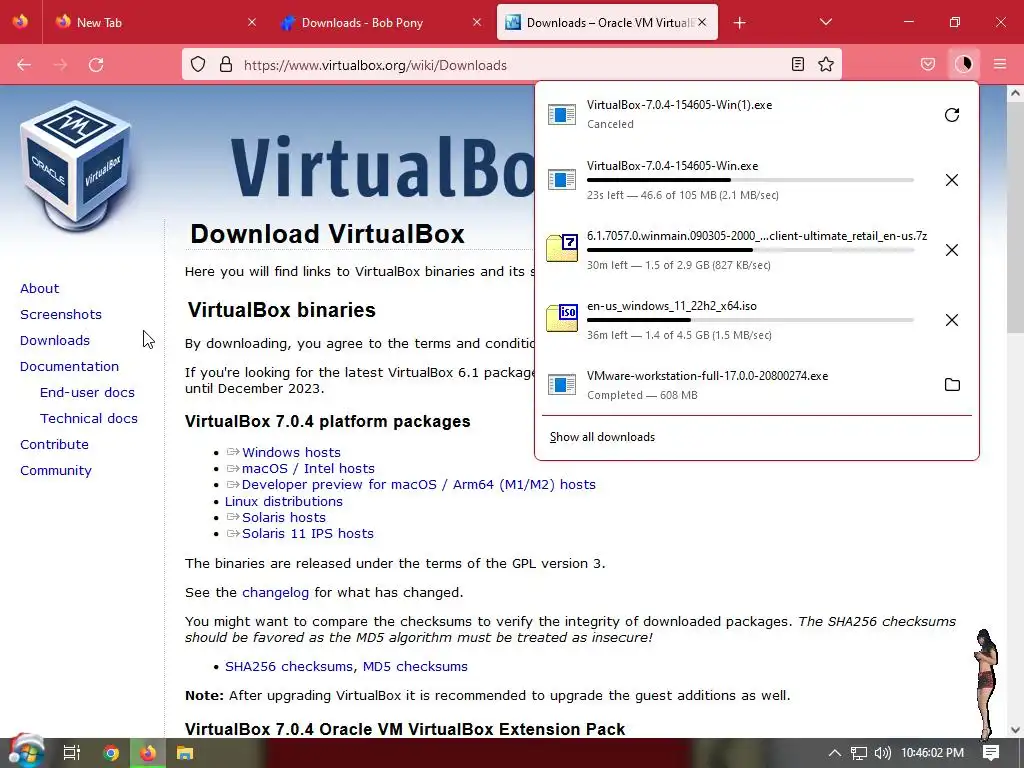The width and height of the screenshot is (1024, 768).
Task: Close the New Tab tab
Action: (x=252, y=22)
